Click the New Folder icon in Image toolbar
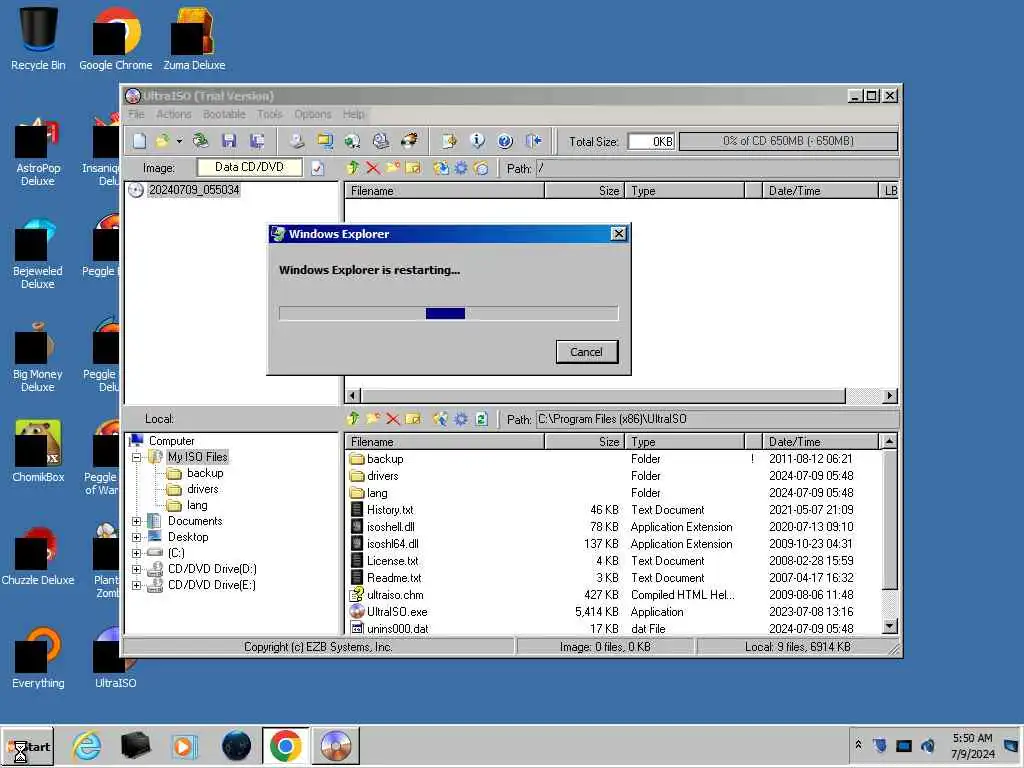 point(393,168)
